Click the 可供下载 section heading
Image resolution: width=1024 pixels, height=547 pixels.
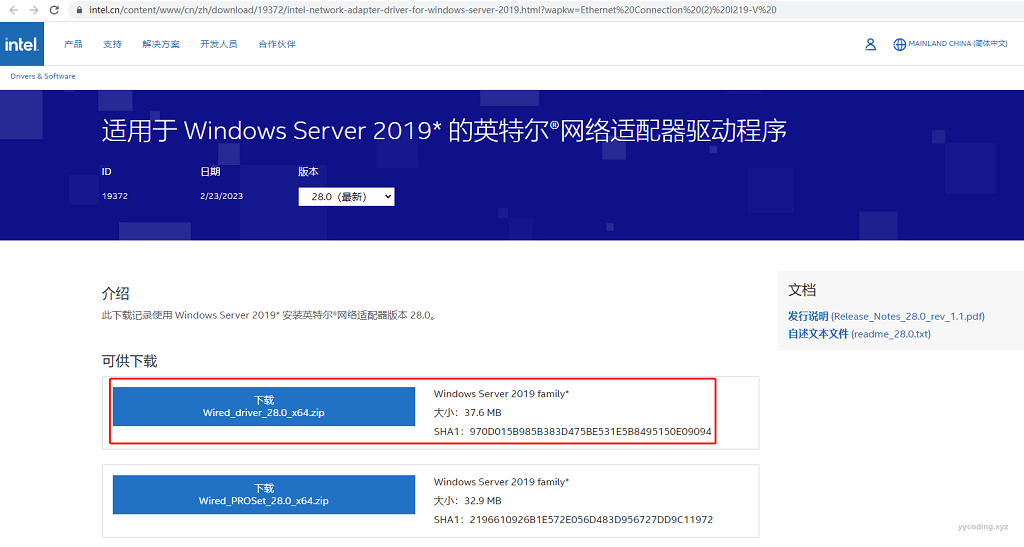[129, 361]
